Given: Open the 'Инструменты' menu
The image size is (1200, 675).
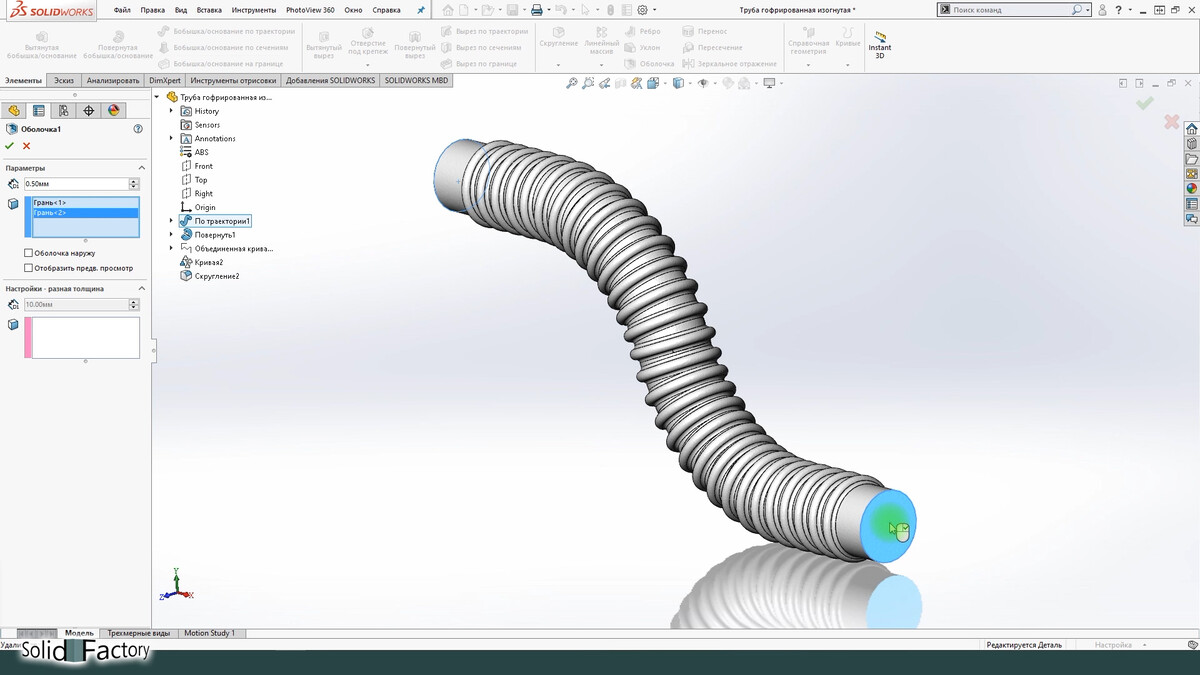Looking at the screenshot, I should (254, 10).
